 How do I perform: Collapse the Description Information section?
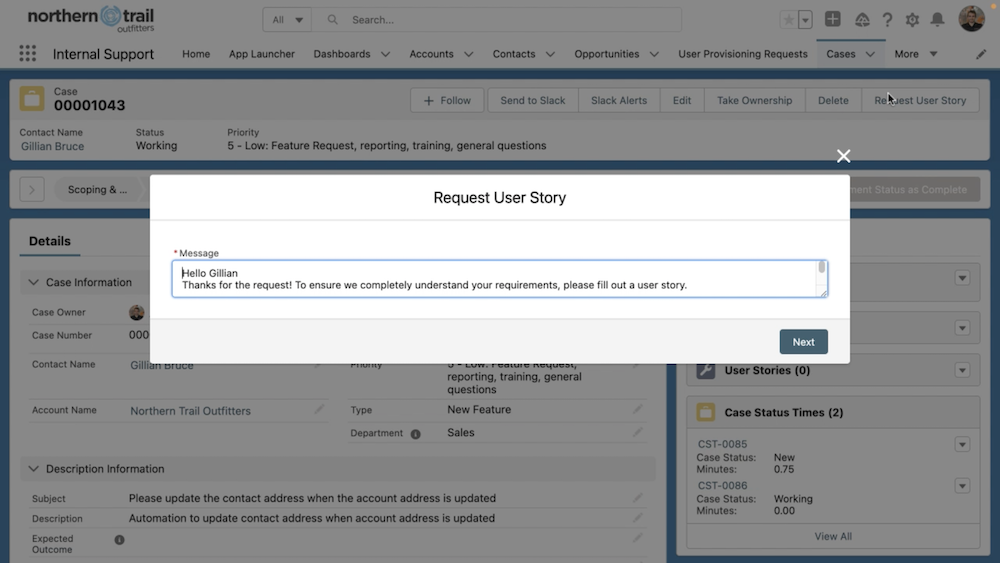point(34,469)
